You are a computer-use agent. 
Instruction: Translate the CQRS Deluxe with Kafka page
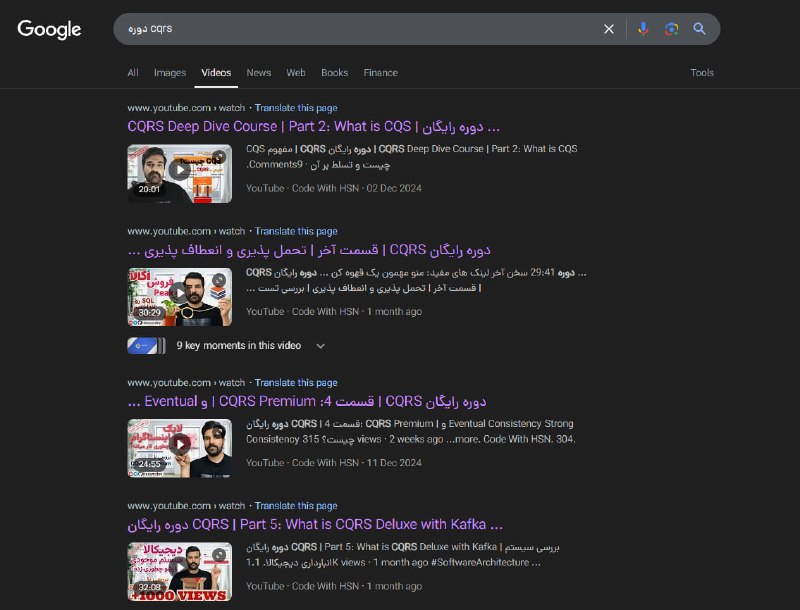[296, 505]
